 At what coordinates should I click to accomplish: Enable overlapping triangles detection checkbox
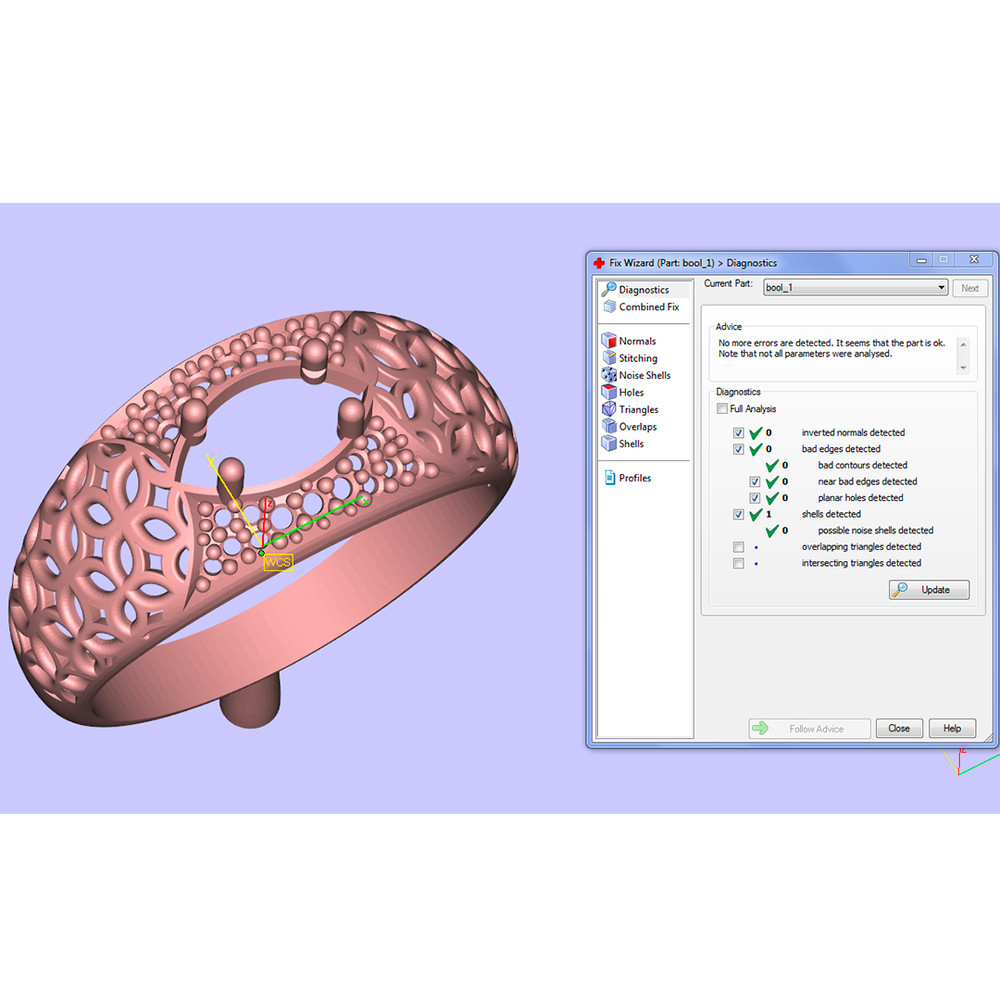(x=738, y=547)
